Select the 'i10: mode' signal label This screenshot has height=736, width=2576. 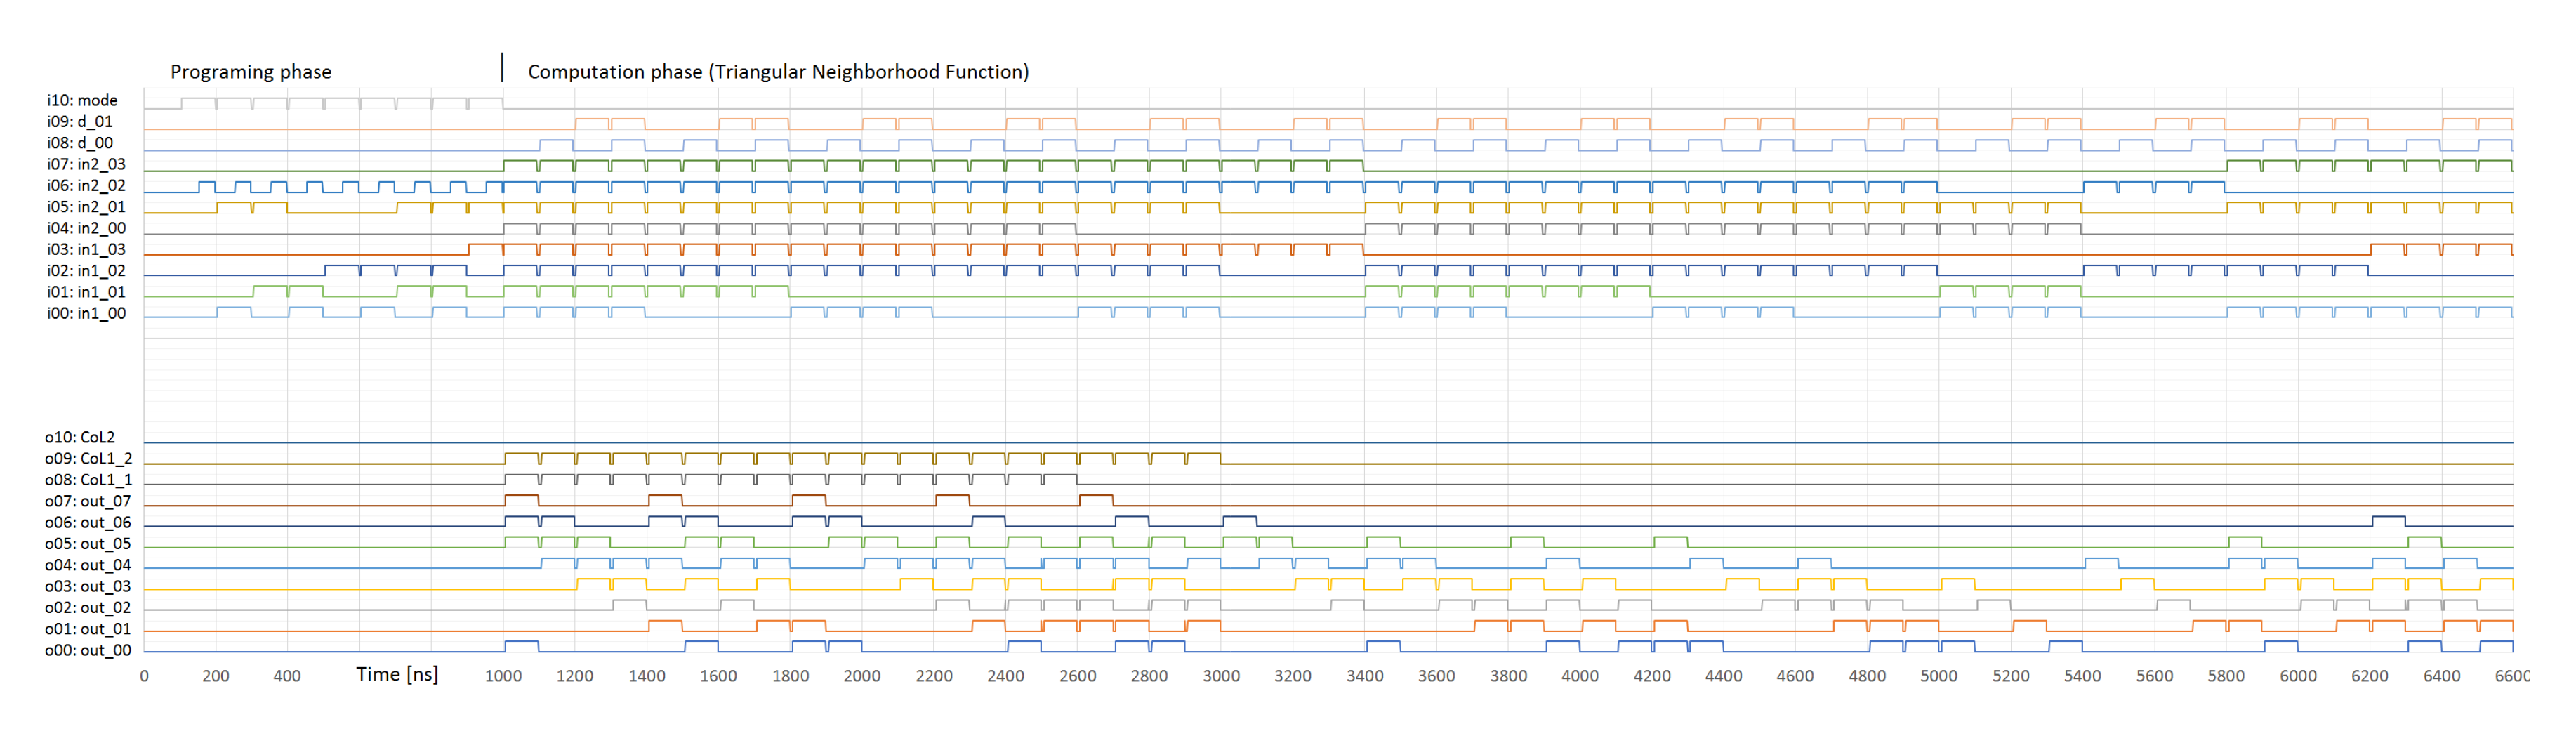tap(82, 100)
